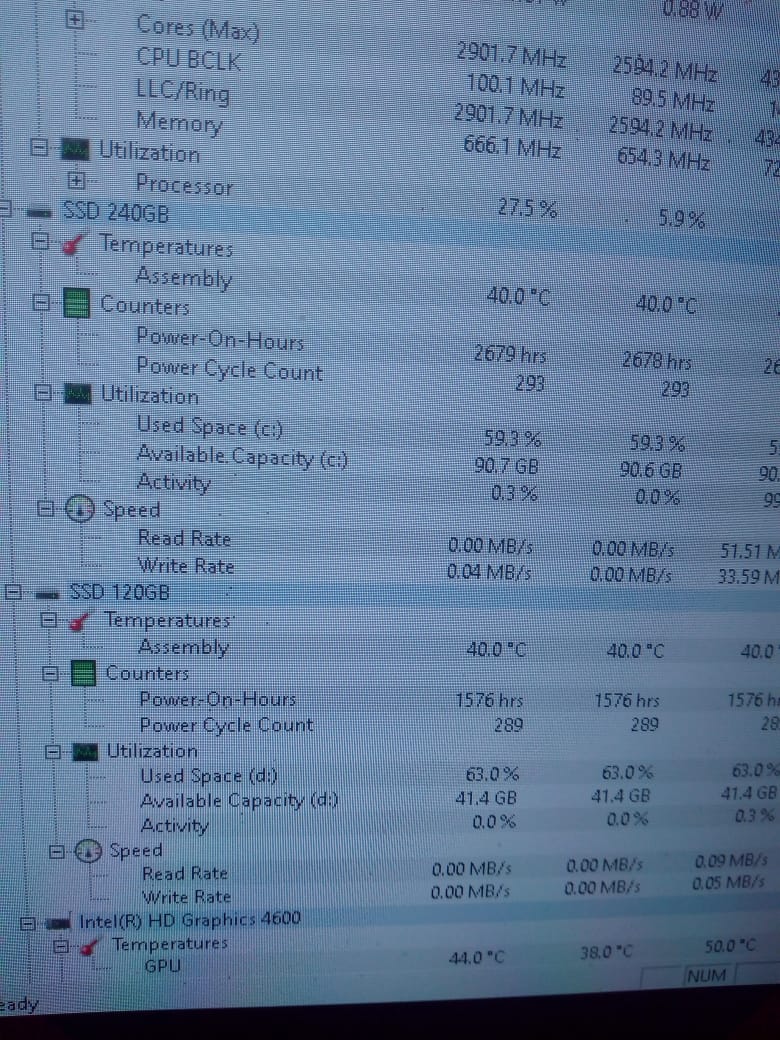Click GPU chip icon beside Intel HD Graphics 4600
Image resolution: width=780 pixels, height=1040 pixels.
[60, 923]
